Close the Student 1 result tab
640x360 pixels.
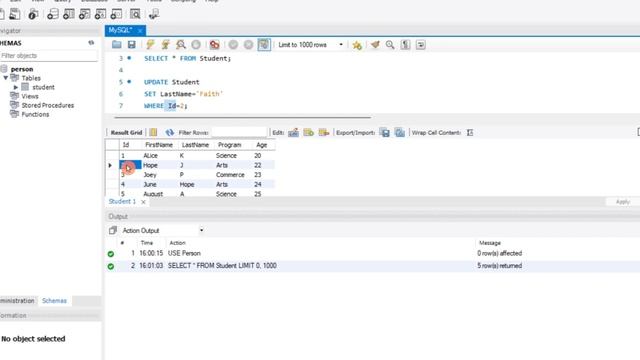point(143,202)
